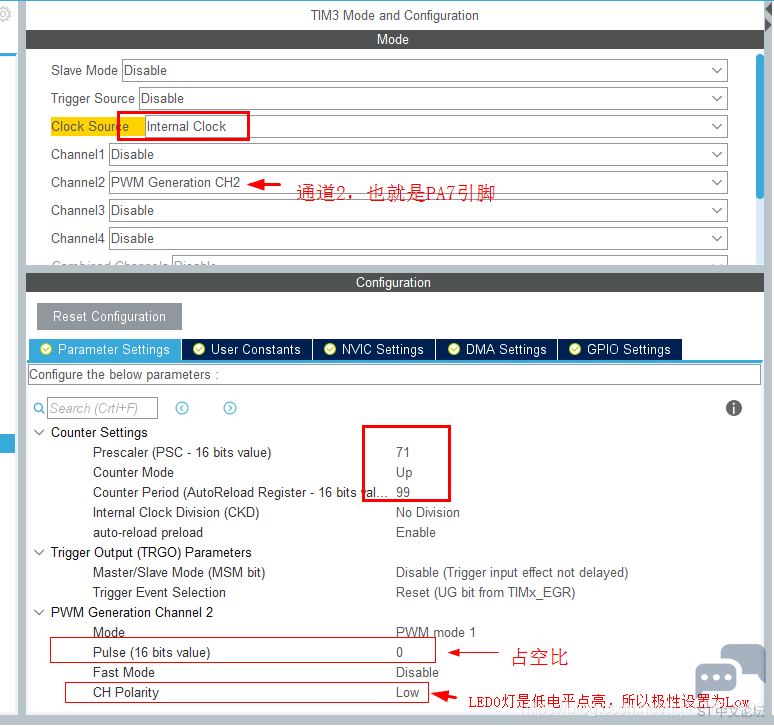This screenshot has width=774, height=727.
Task: Click the Reset Configuration button
Action: pyautogui.click(x=109, y=316)
